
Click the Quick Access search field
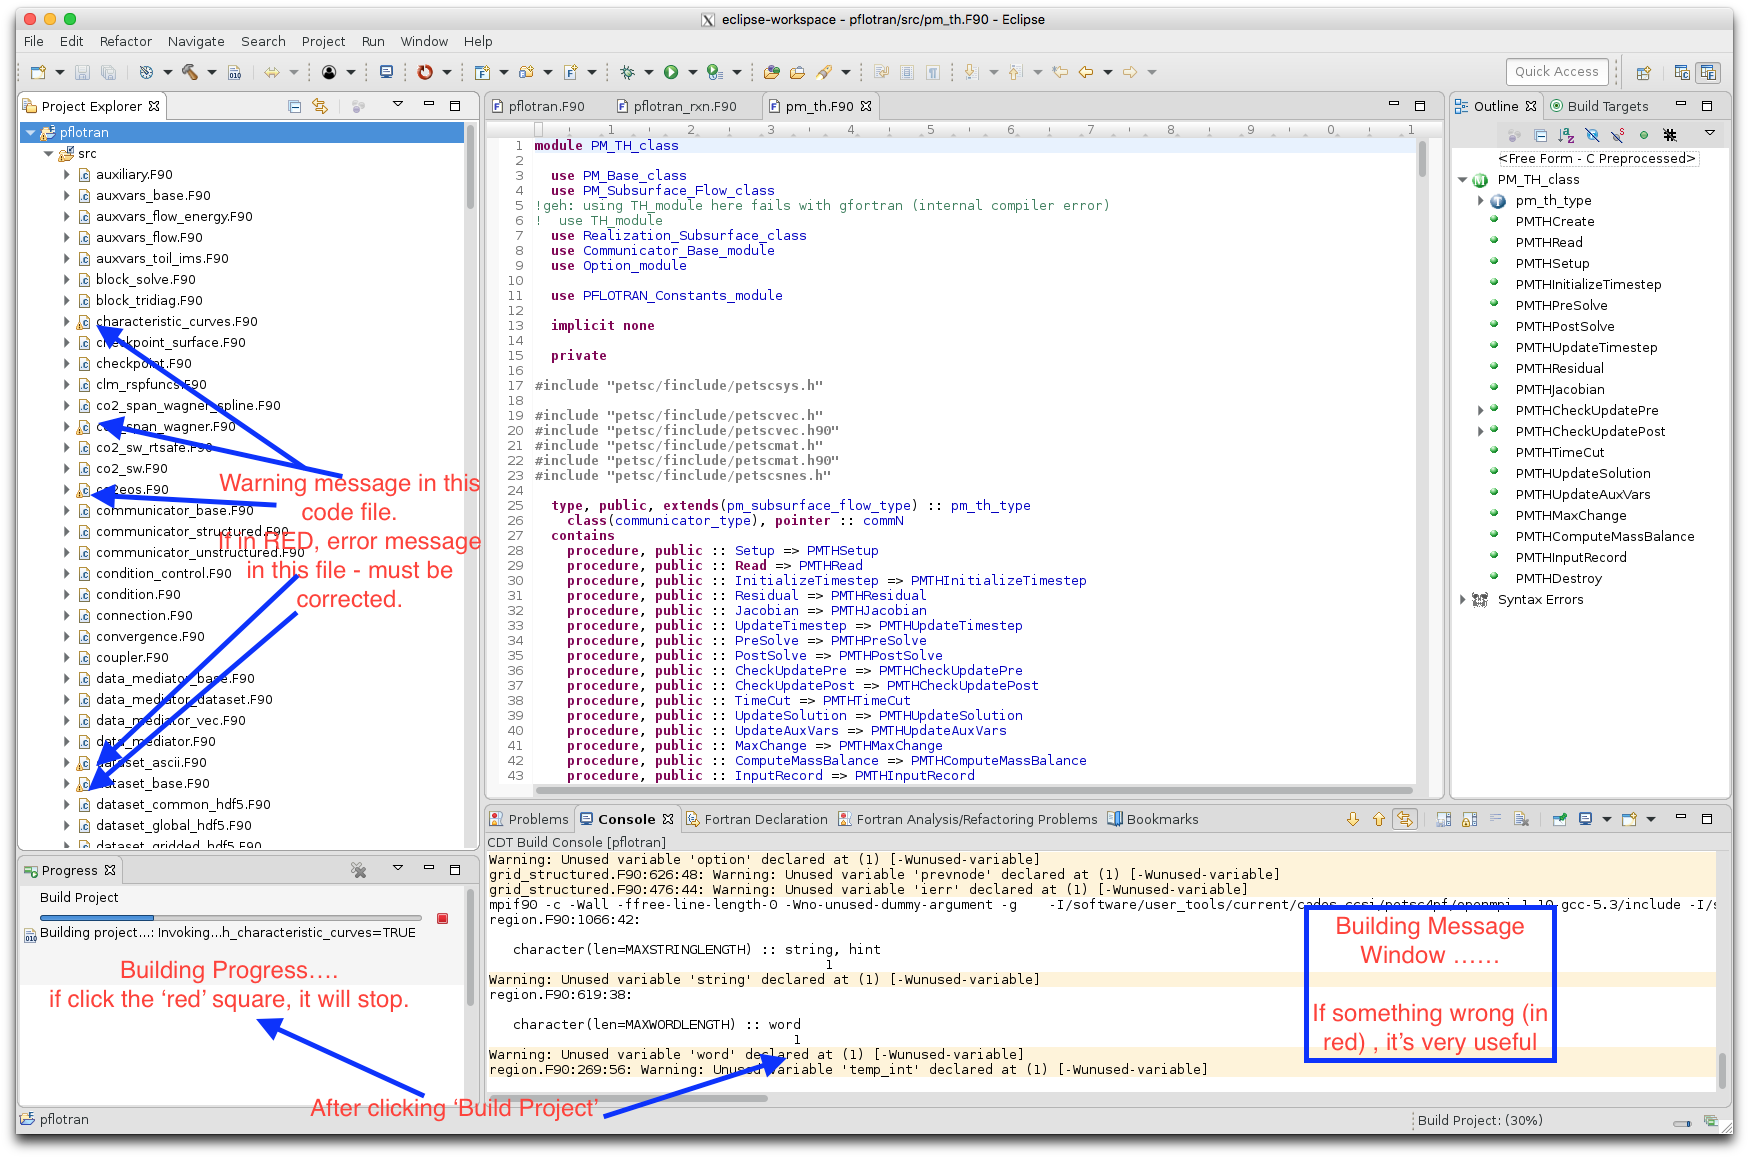(1556, 72)
